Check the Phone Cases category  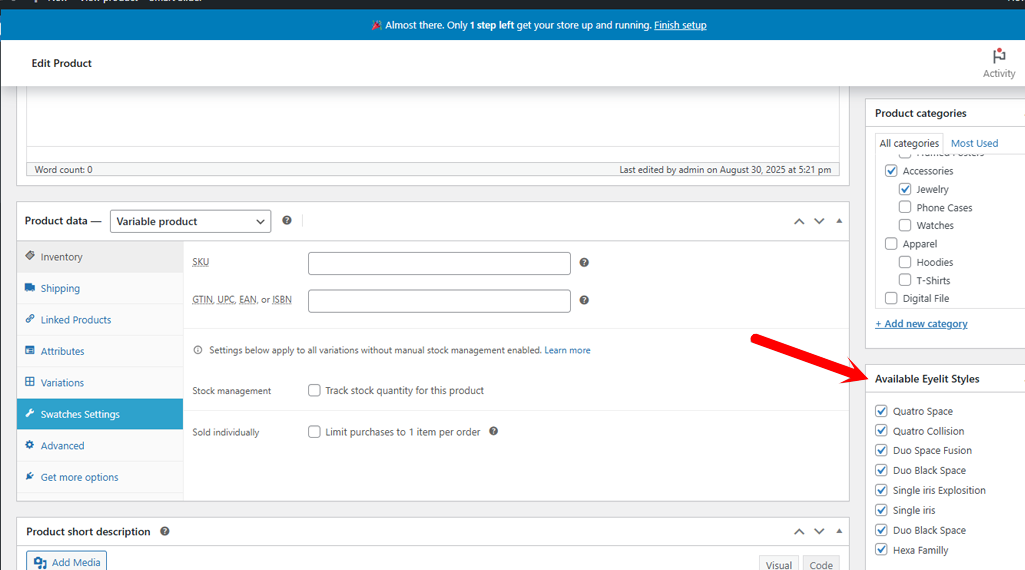tap(905, 208)
